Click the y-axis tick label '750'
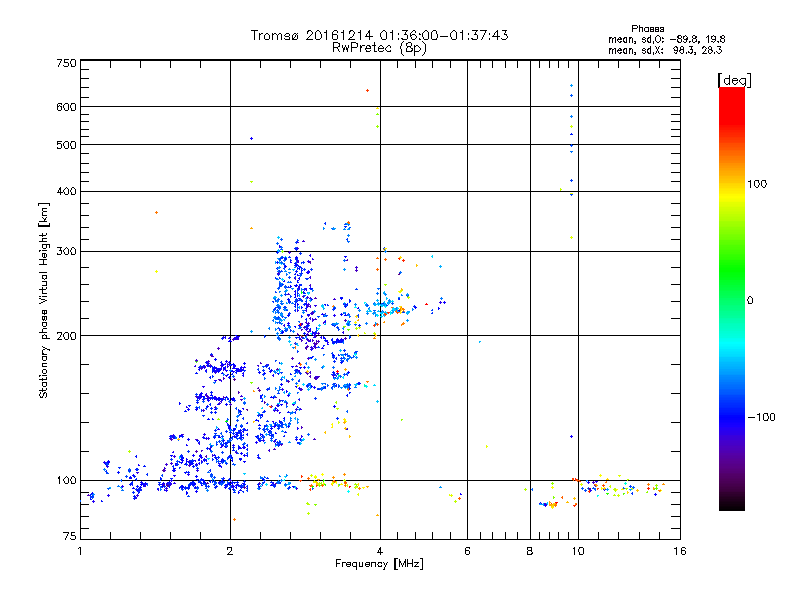Image resolution: width=800 pixels, height=600 pixels. point(67,63)
